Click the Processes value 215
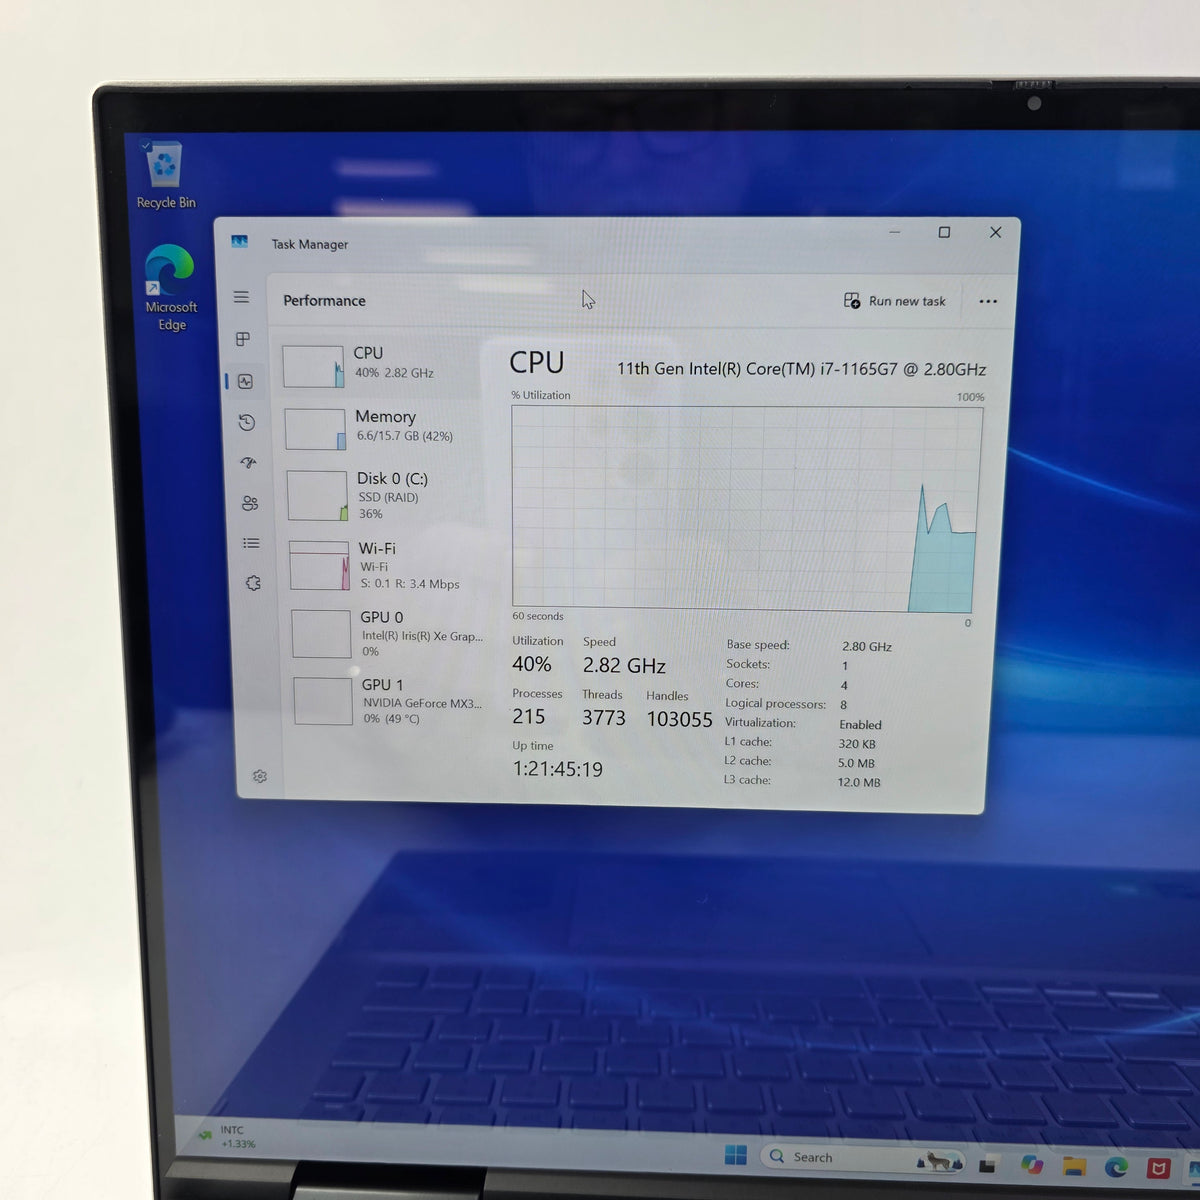Screen dimensions: 1200x1200 click(x=529, y=717)
